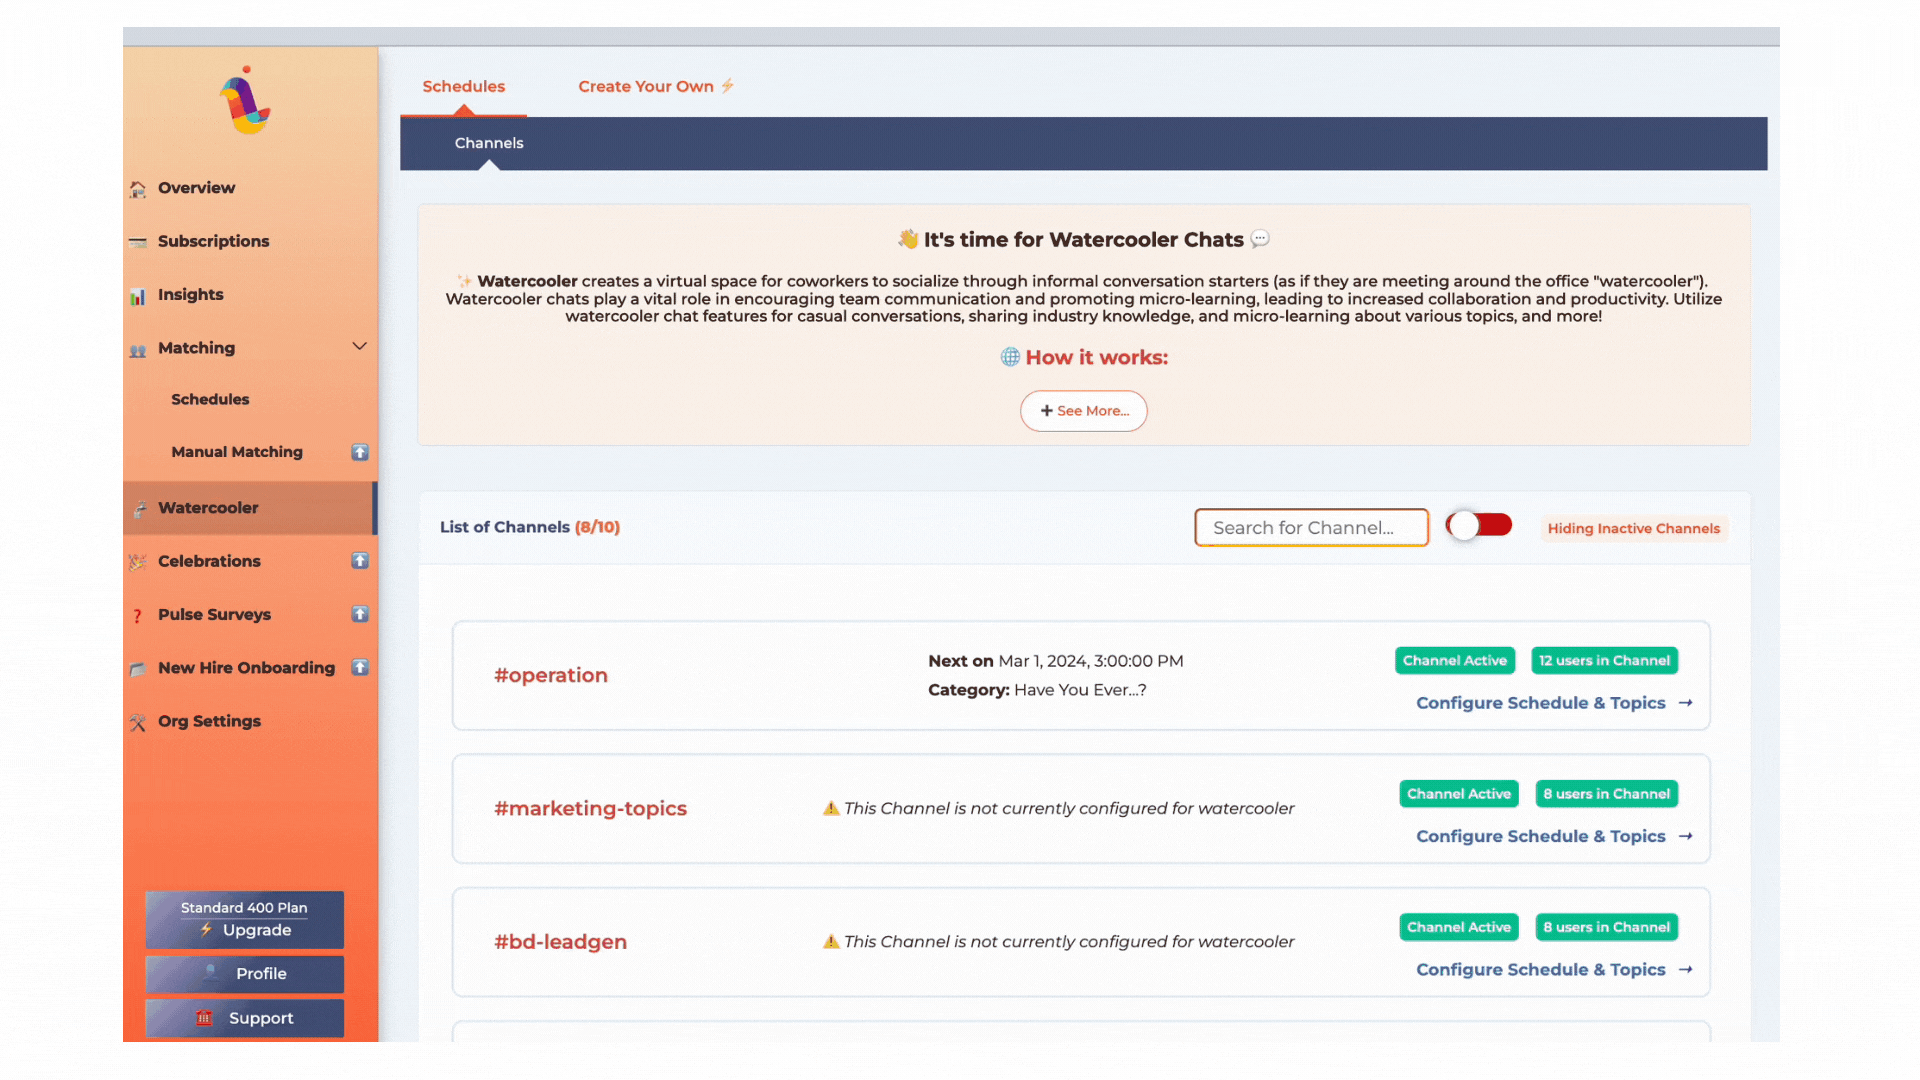The height and width of the screenshot is (1080, 1920).
Task: Click the upgrade icon next to Celebrations
Action: click(360, 561)
